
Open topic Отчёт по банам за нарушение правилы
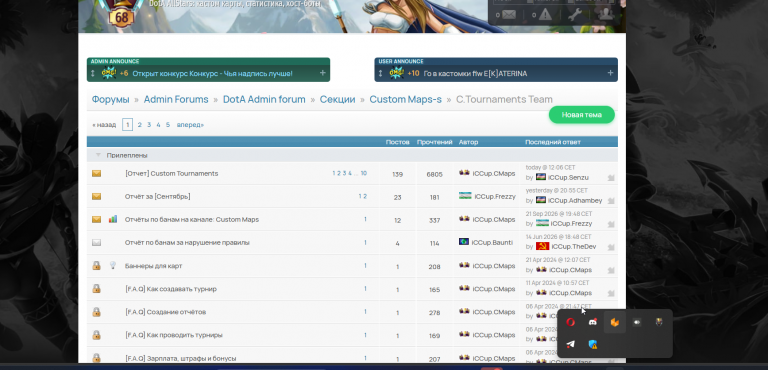pos(187,243)
